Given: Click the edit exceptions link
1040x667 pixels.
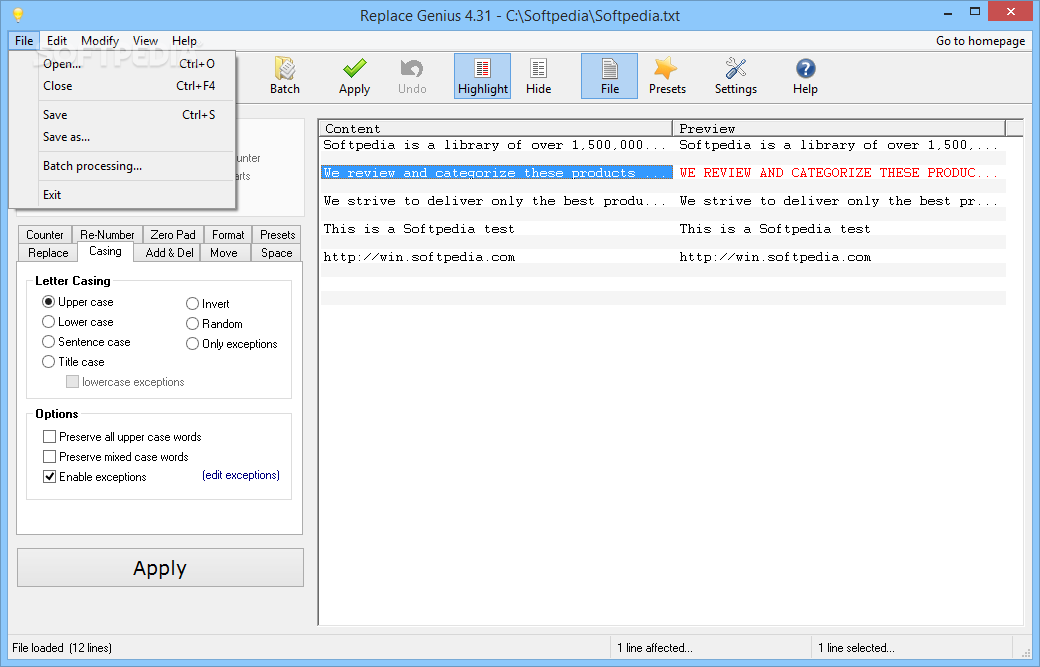Looking at the screenshot, I should point(241,475).
